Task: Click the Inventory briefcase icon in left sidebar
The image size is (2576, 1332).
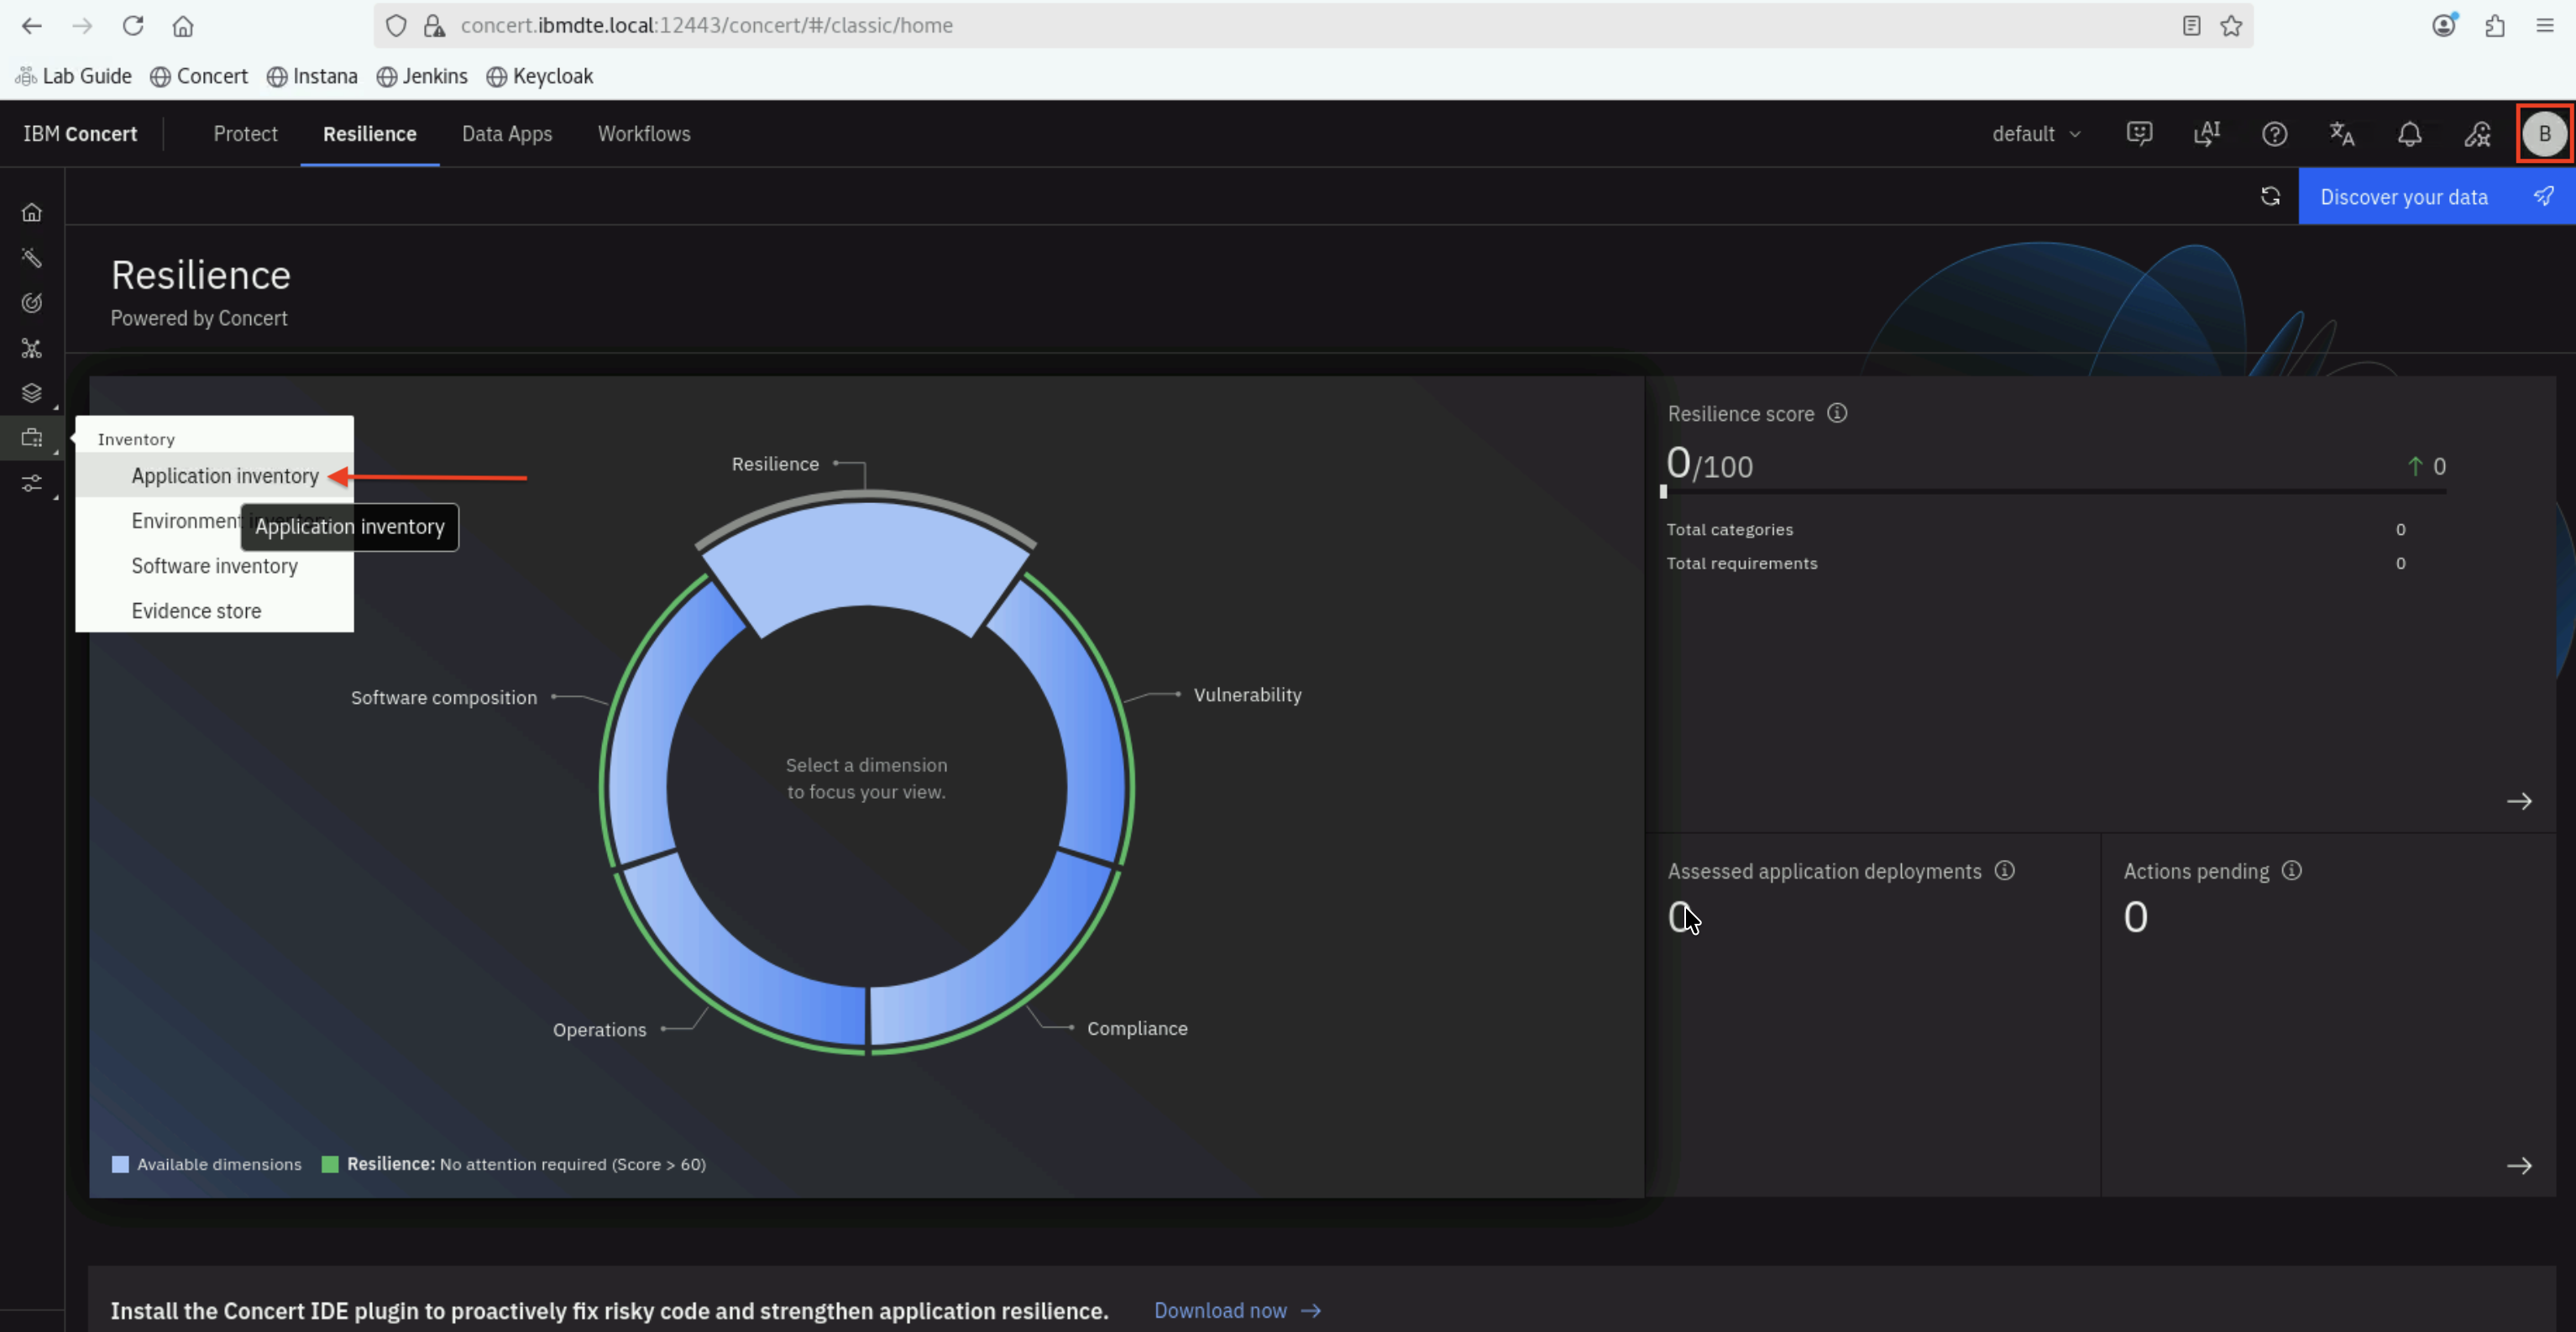Action: coord(32,438)
